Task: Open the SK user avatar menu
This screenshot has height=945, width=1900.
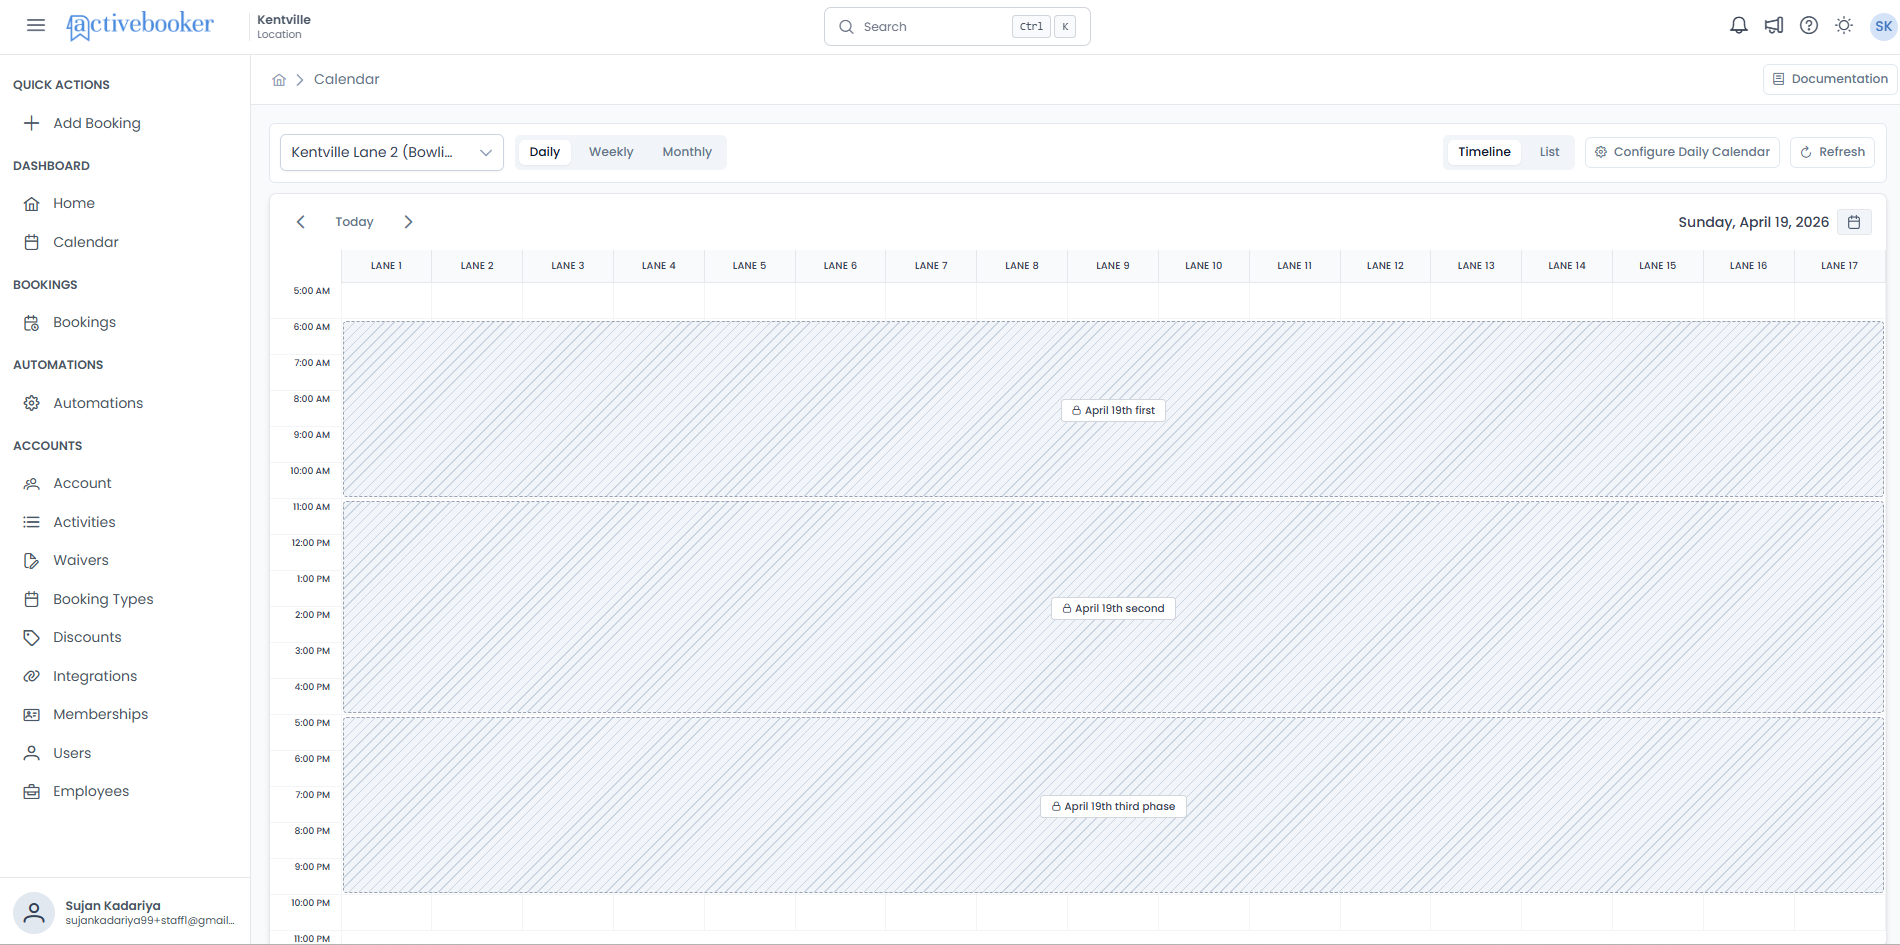Action: [1883, 26]
